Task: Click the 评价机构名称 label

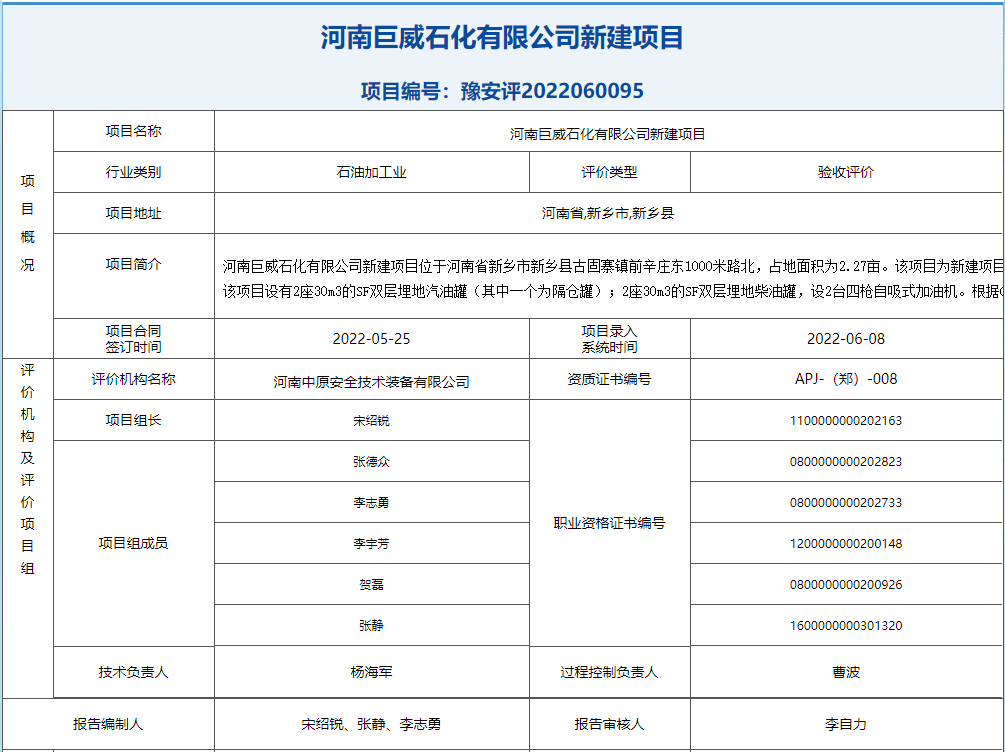Action: tap(133, 379)
